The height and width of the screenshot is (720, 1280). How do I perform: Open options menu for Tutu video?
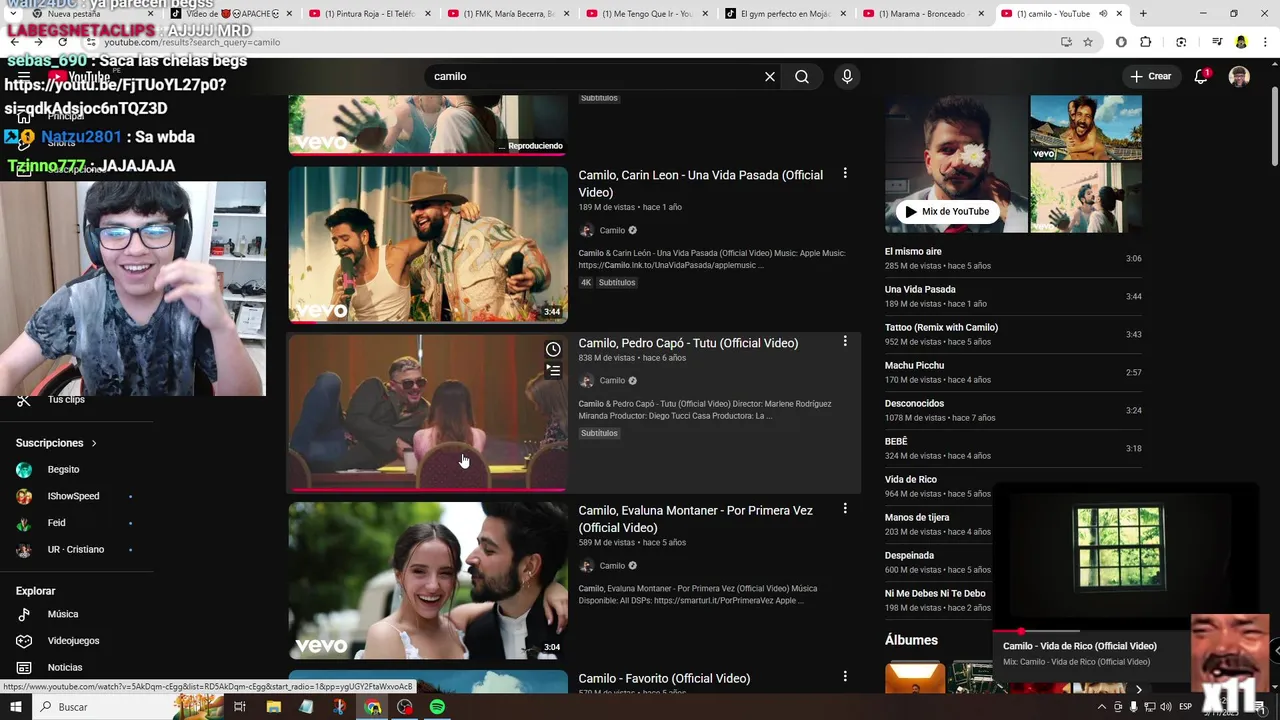point(845,342)
